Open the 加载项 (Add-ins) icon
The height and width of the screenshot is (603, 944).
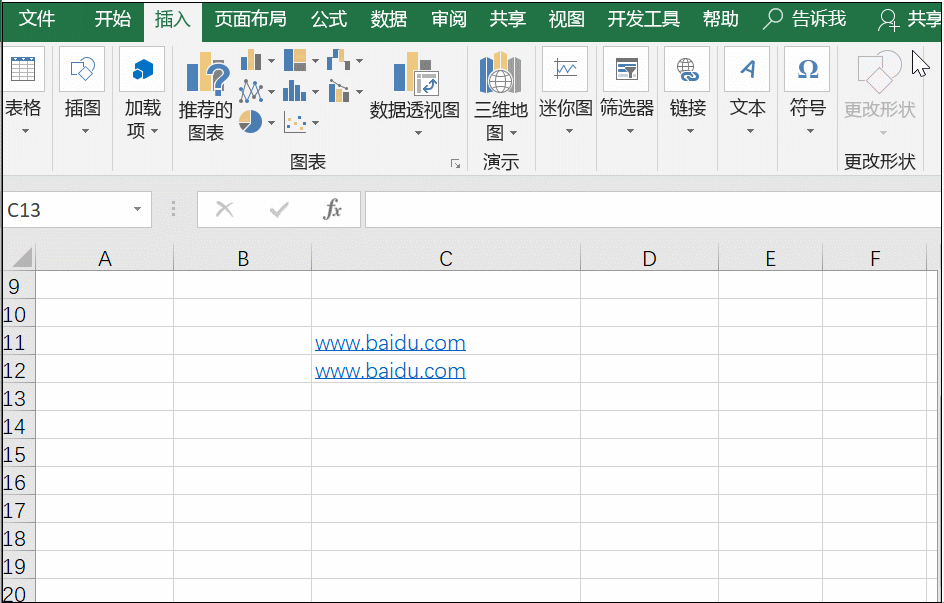[142, 70]
